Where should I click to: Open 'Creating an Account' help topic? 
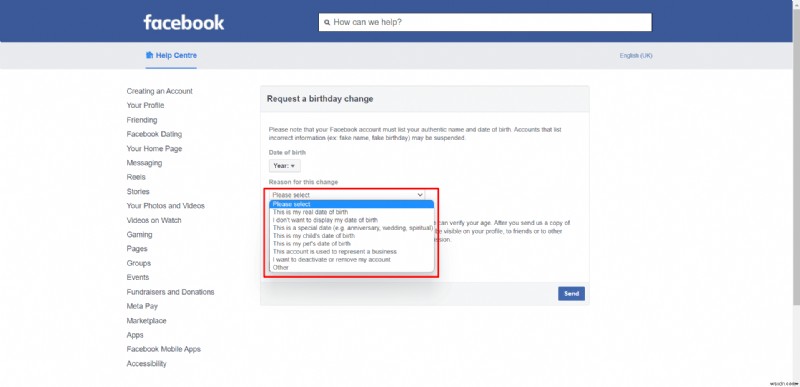point(160,91)
